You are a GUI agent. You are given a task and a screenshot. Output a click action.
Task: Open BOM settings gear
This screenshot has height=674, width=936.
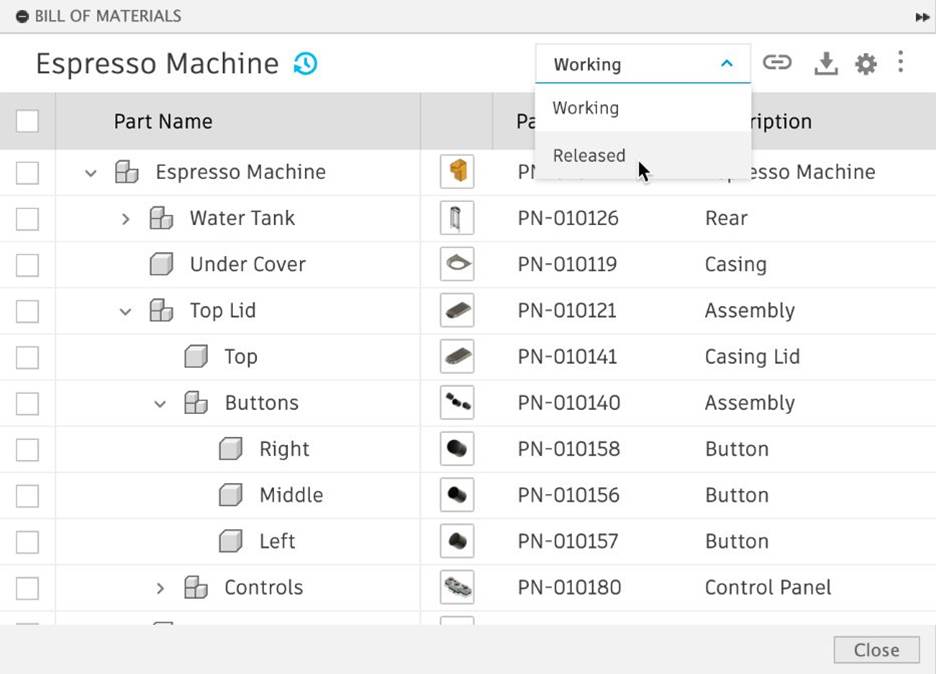click(865, 62)
